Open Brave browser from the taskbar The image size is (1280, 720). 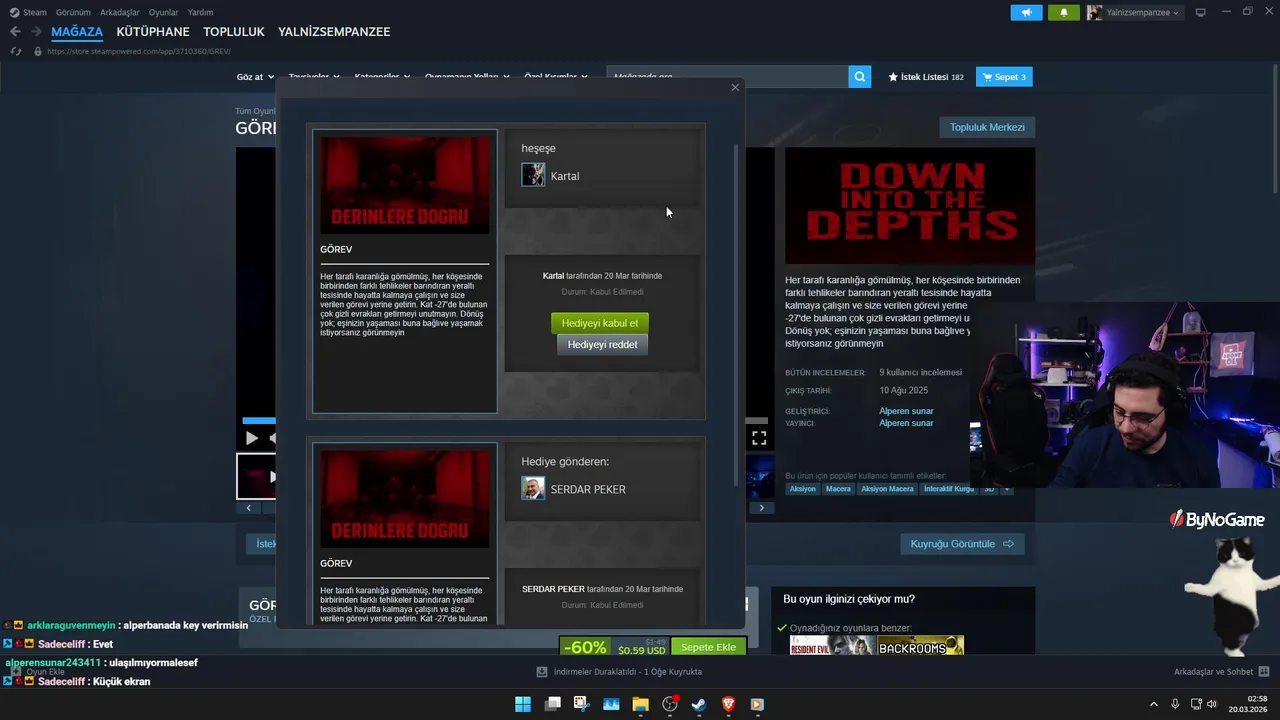[x=728, y=704]
